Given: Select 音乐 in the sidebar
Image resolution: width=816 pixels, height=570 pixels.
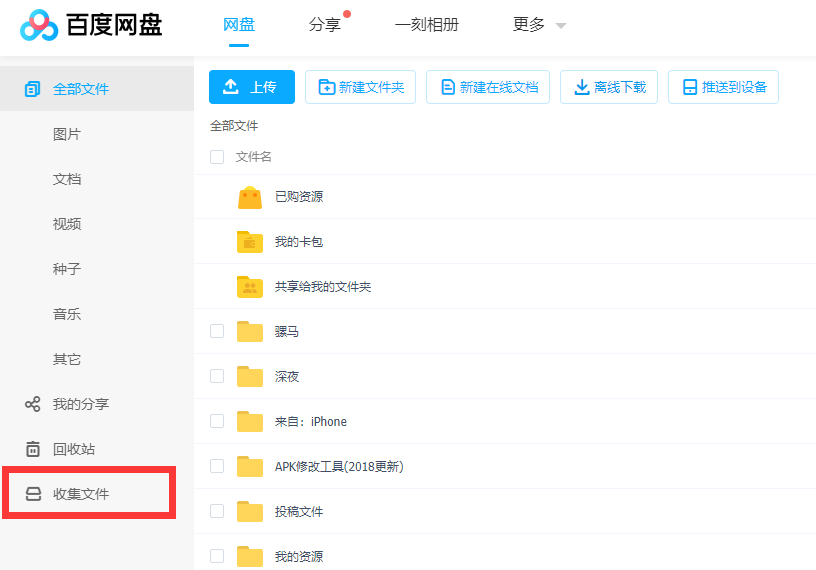Looking at the screenshot, I should [67, 314].
